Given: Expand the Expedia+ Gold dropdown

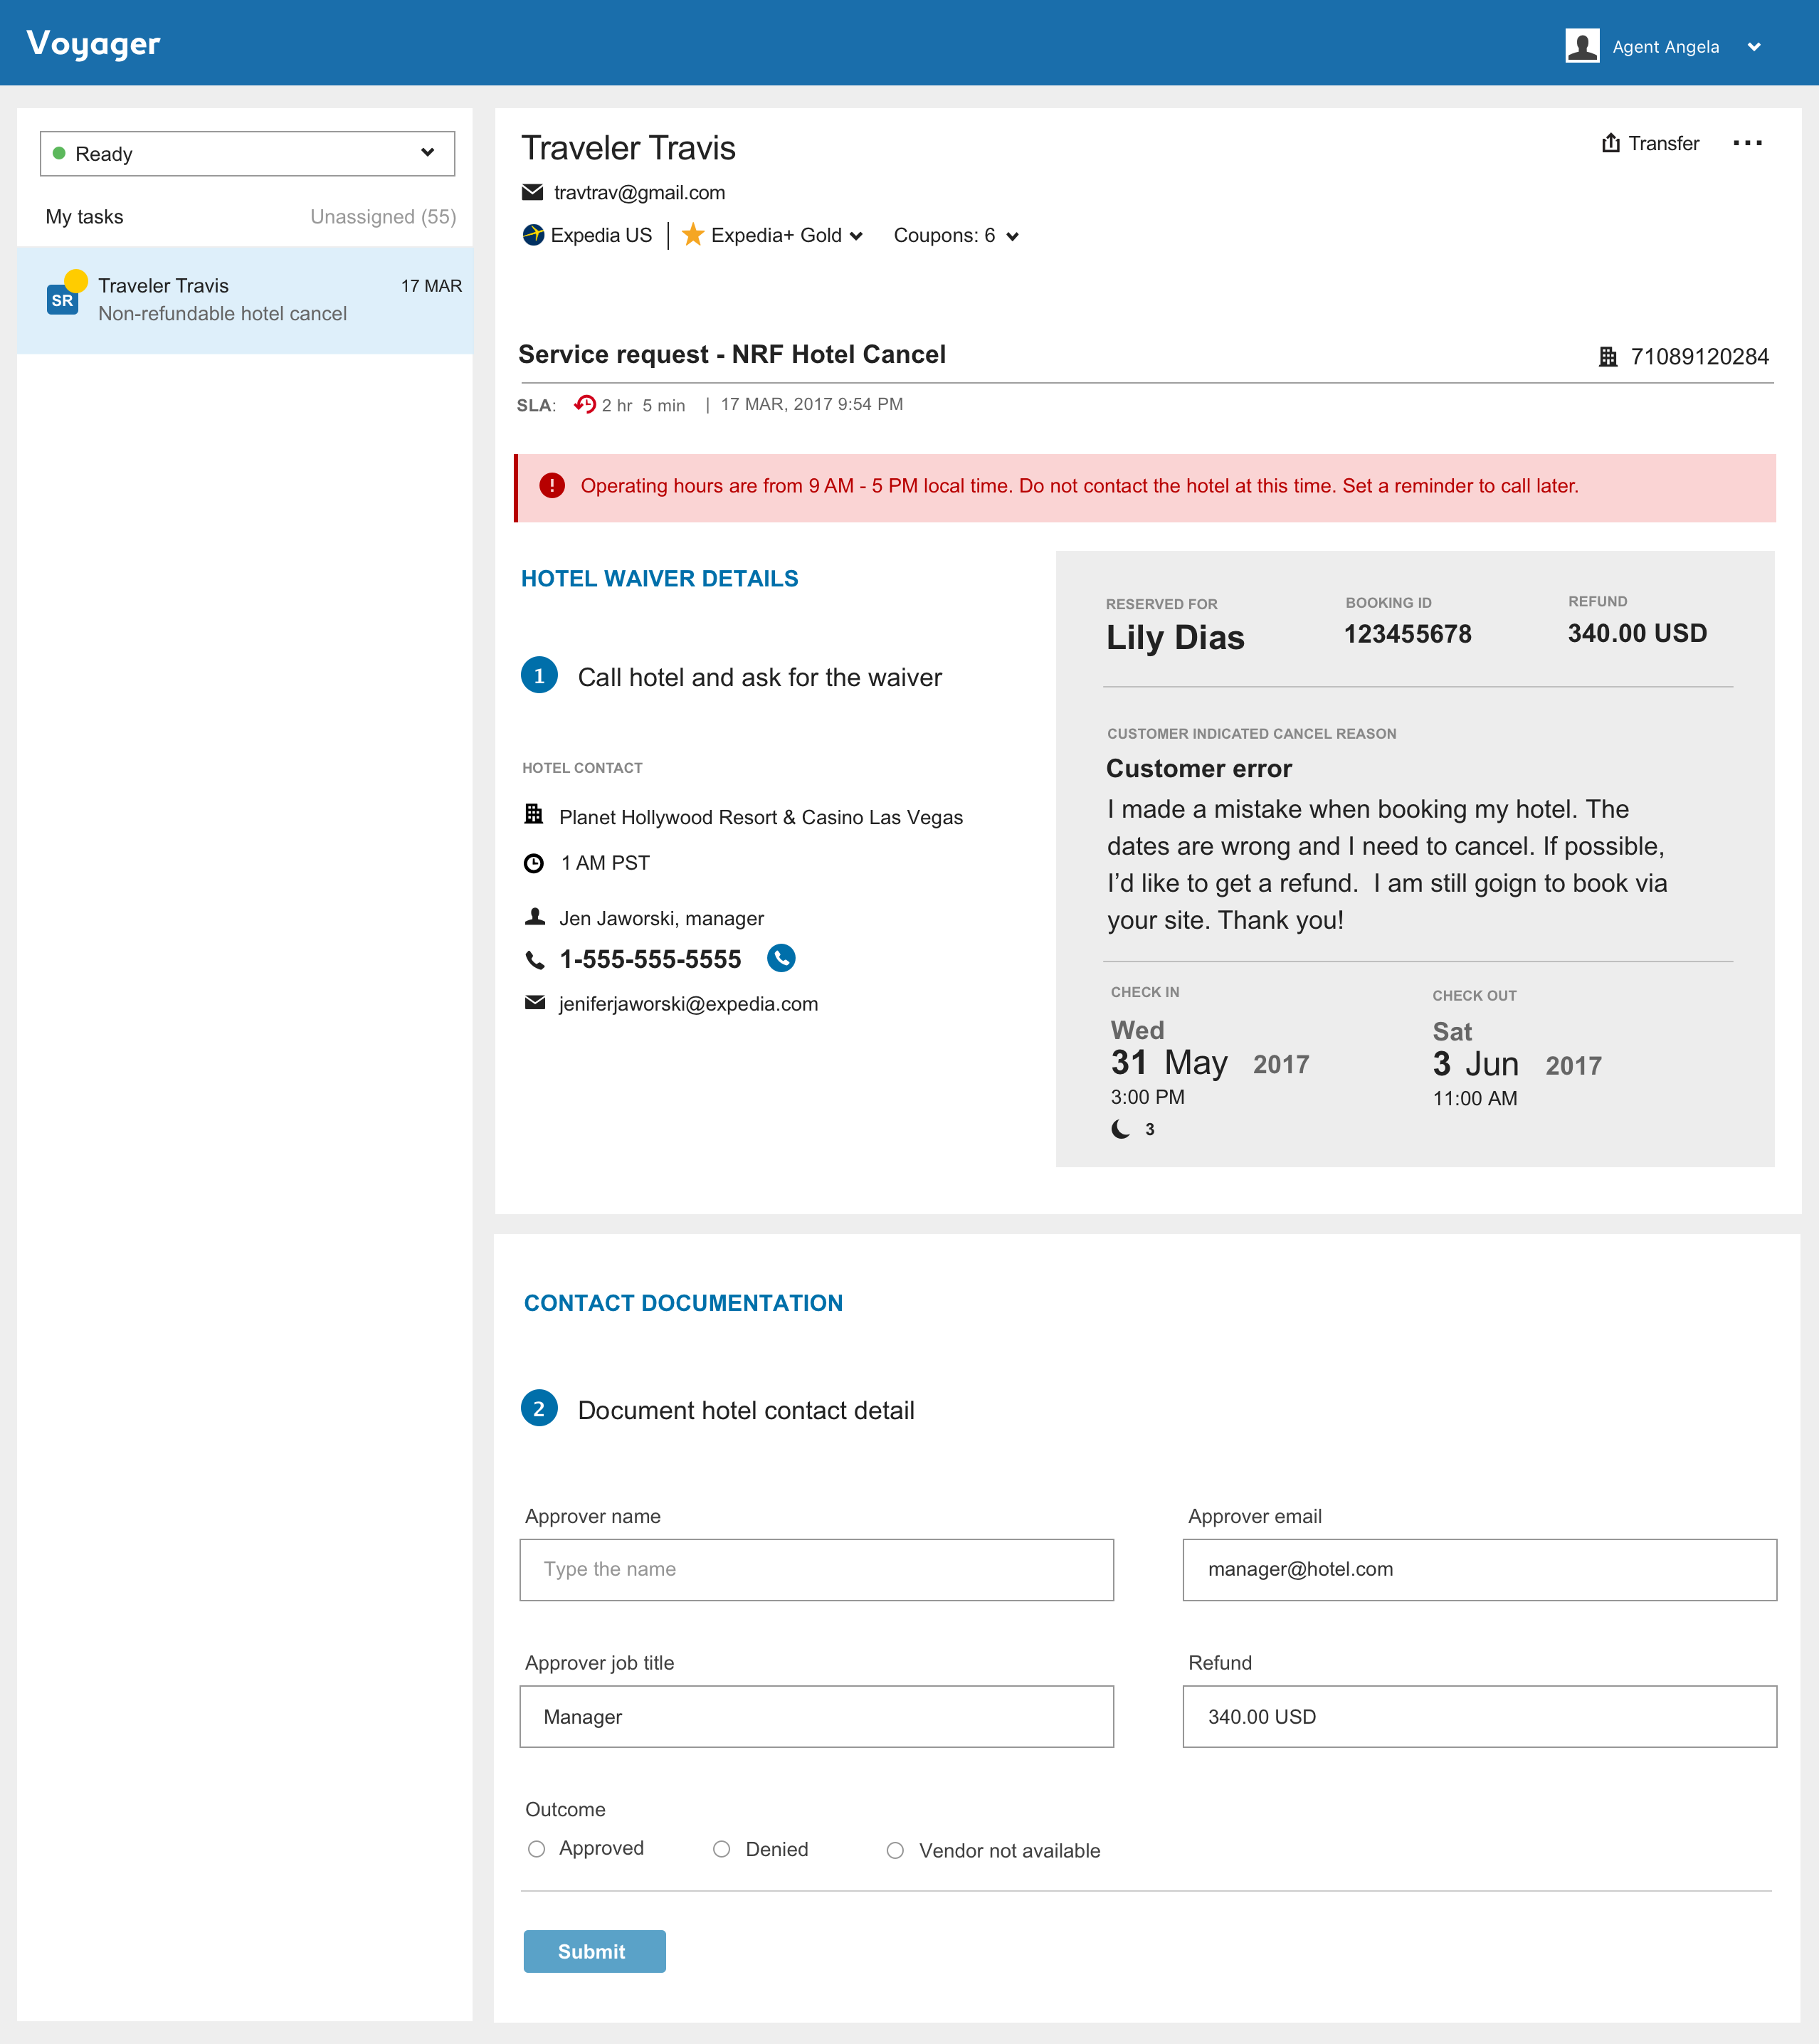Looking at the screenshot, I should click(856, 236).
